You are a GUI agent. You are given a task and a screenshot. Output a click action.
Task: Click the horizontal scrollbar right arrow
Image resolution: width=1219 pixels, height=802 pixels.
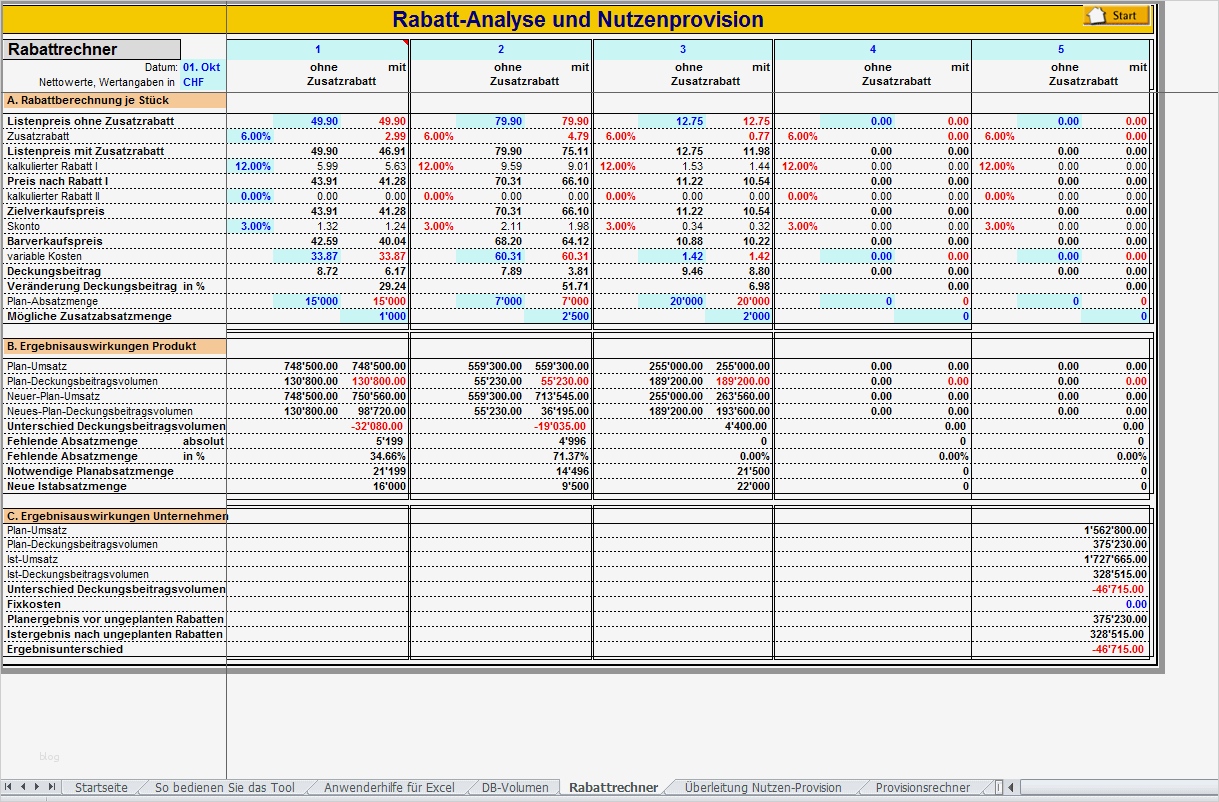click(1215, 787)
